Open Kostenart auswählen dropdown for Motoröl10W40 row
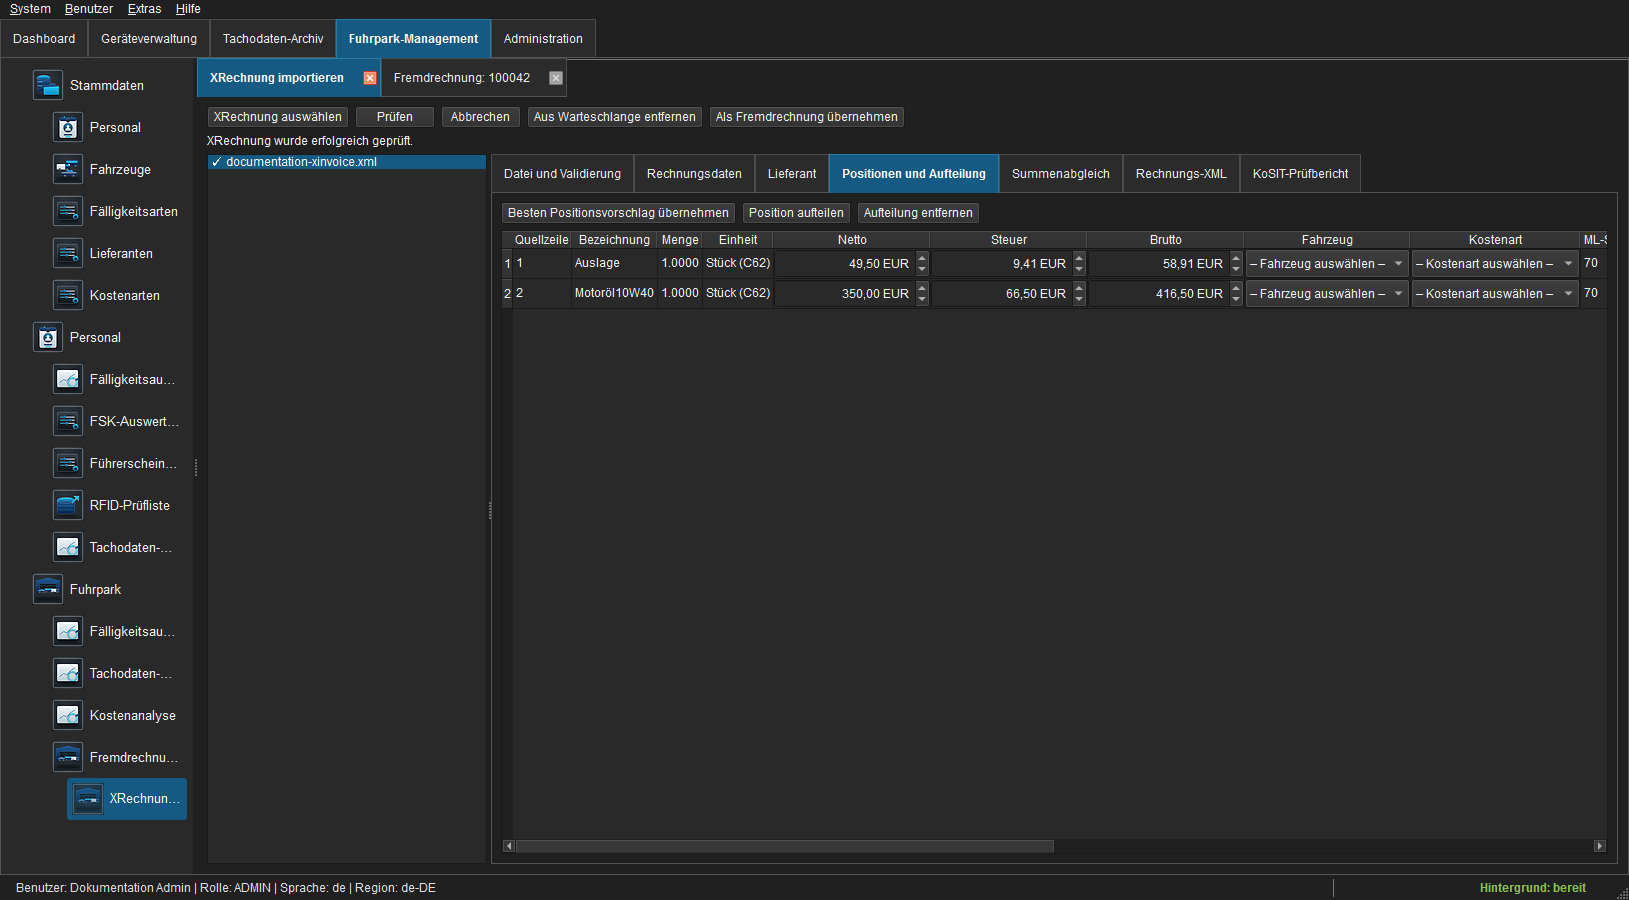The image size is (1629, 900). point(1495,294)
